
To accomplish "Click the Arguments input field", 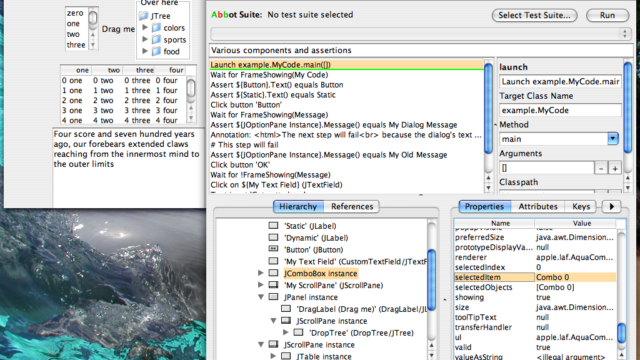I will (547, 168).
